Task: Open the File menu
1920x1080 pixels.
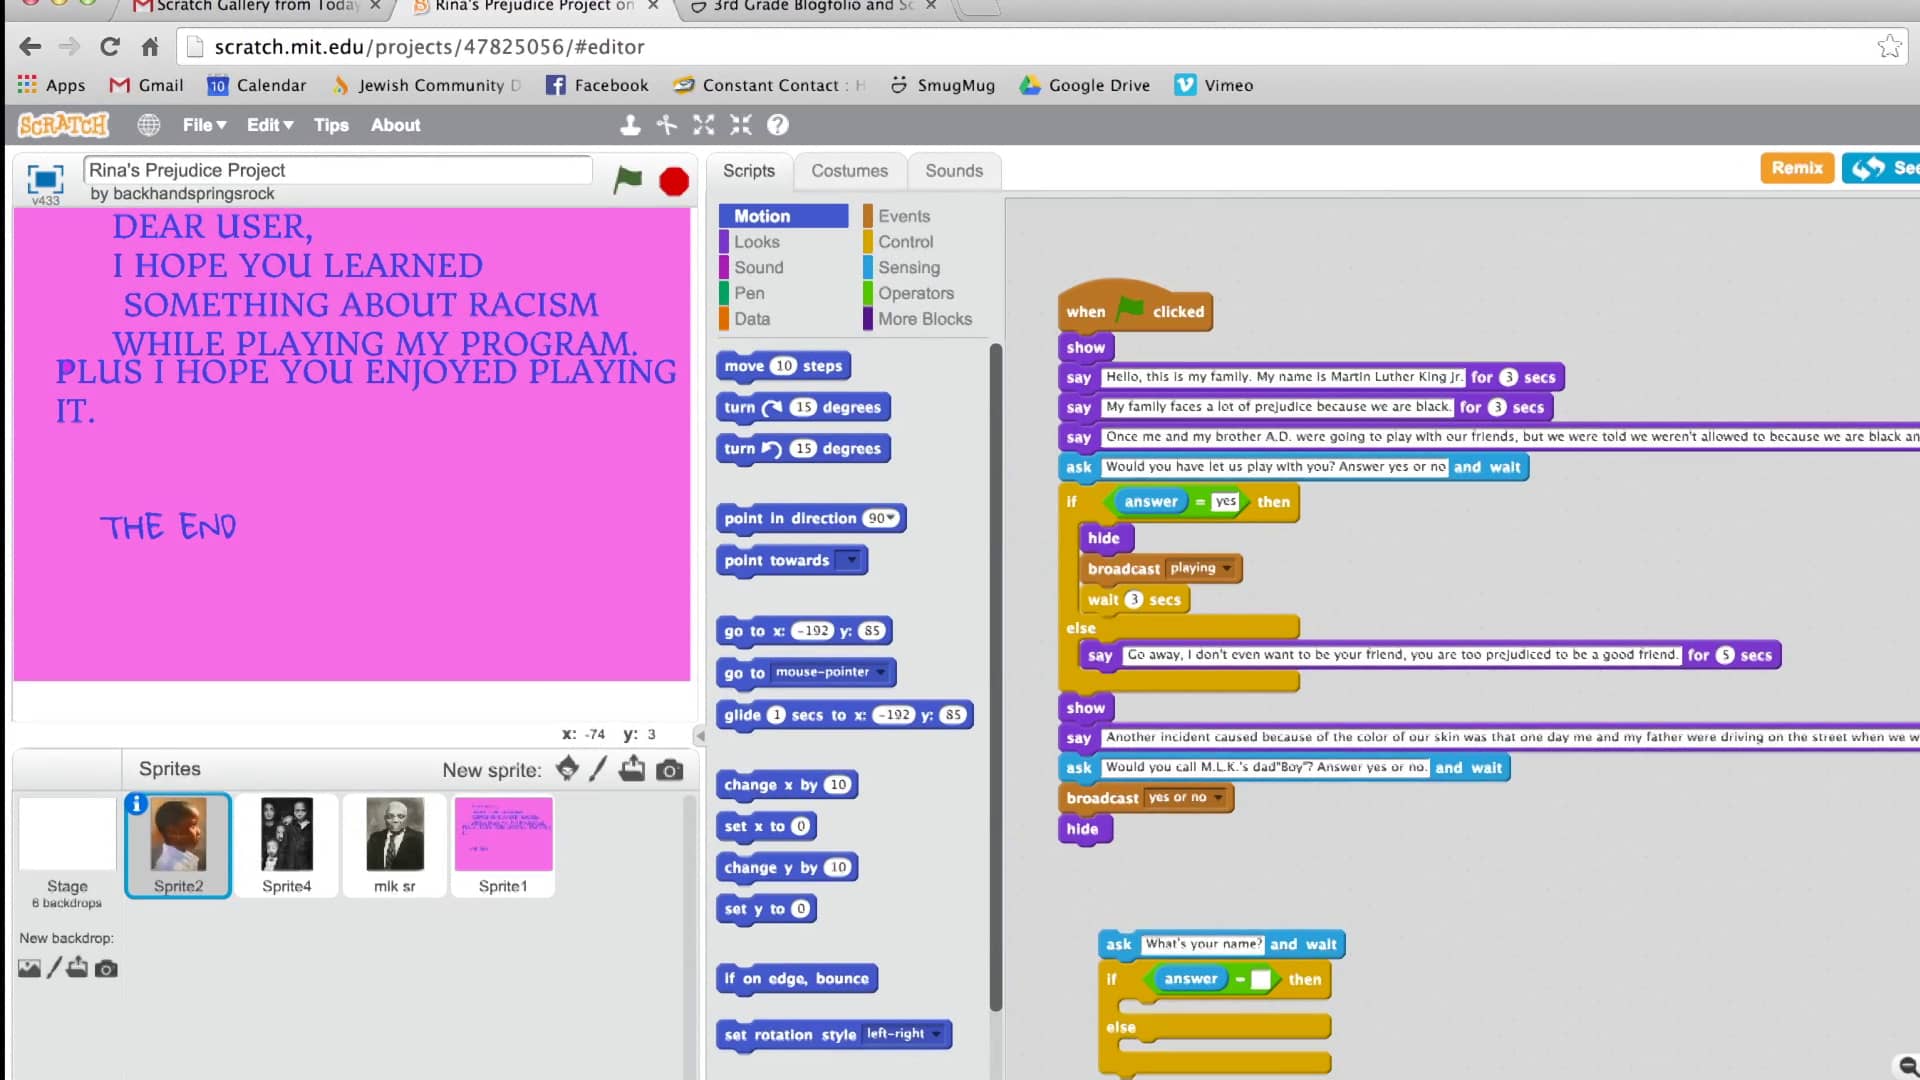Action: pyautogui.click(x=203, y=125)
